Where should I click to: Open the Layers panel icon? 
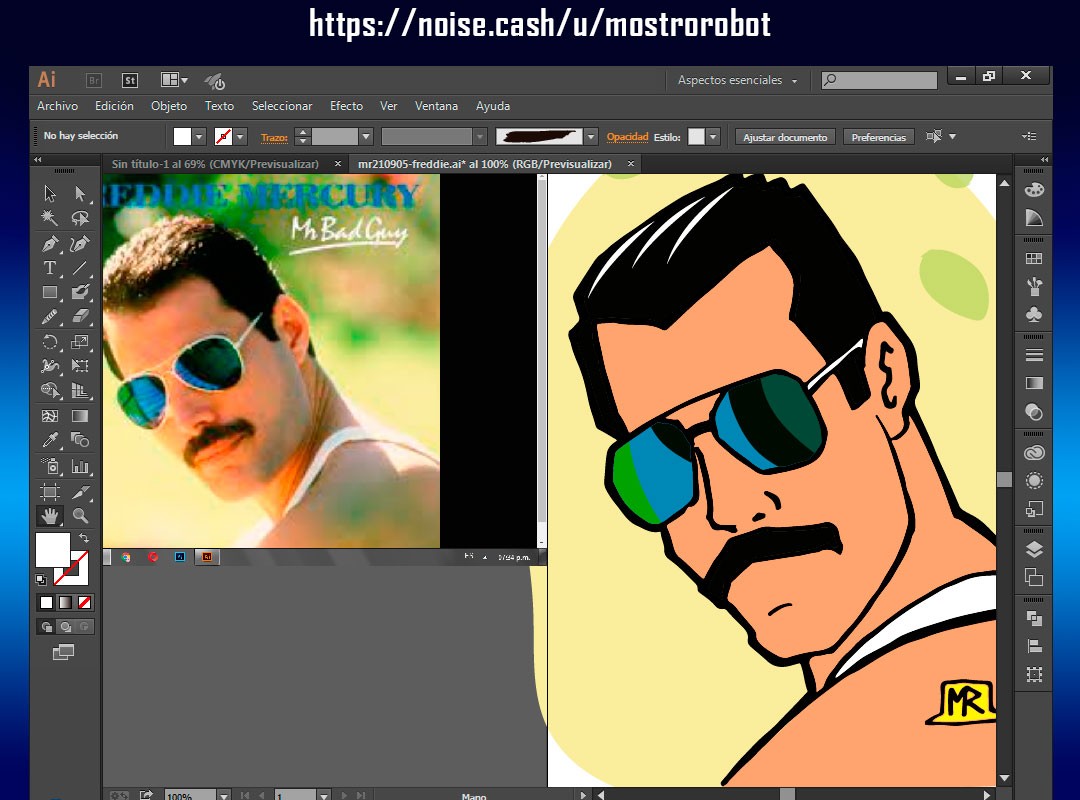[1034, 549]
